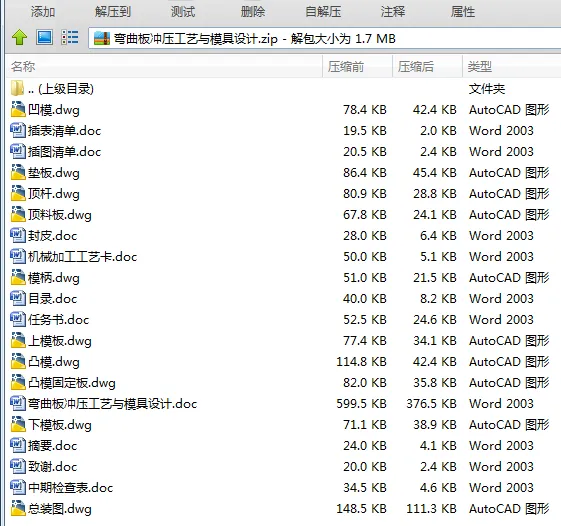This screenshot has width=561, height=526.
Task: Click the 28.8 KB compressed size value
Action: pyautogui.click(x=435, y=194)
